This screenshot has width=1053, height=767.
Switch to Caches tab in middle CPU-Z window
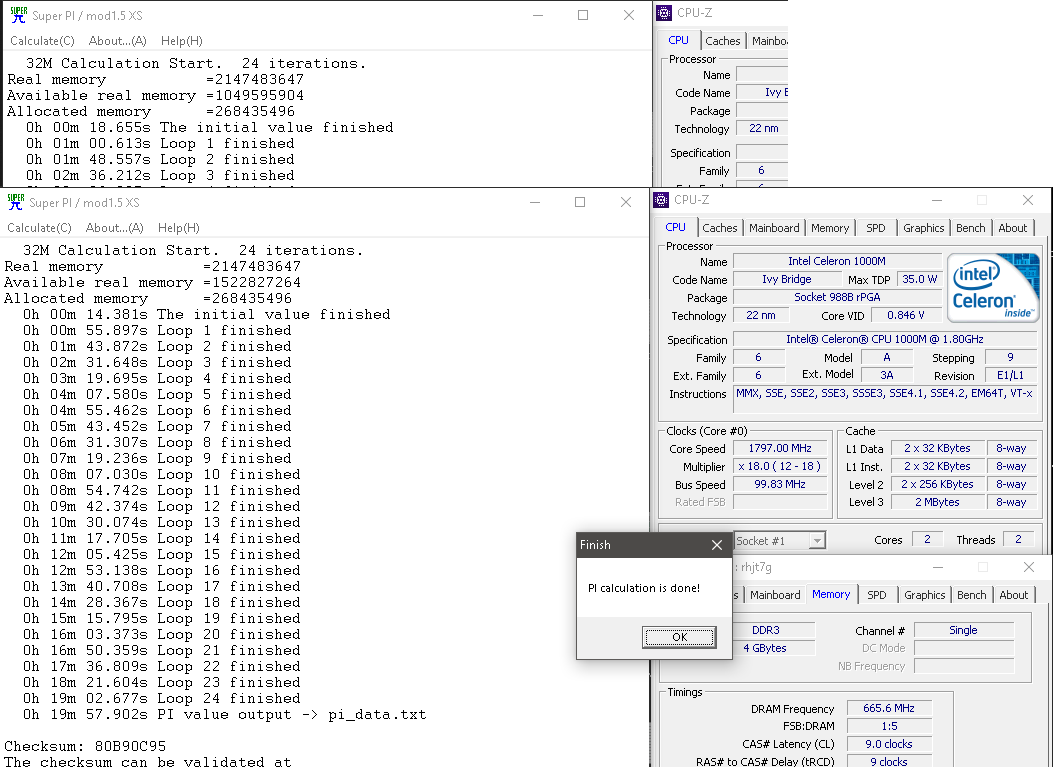tap(719, 228)
